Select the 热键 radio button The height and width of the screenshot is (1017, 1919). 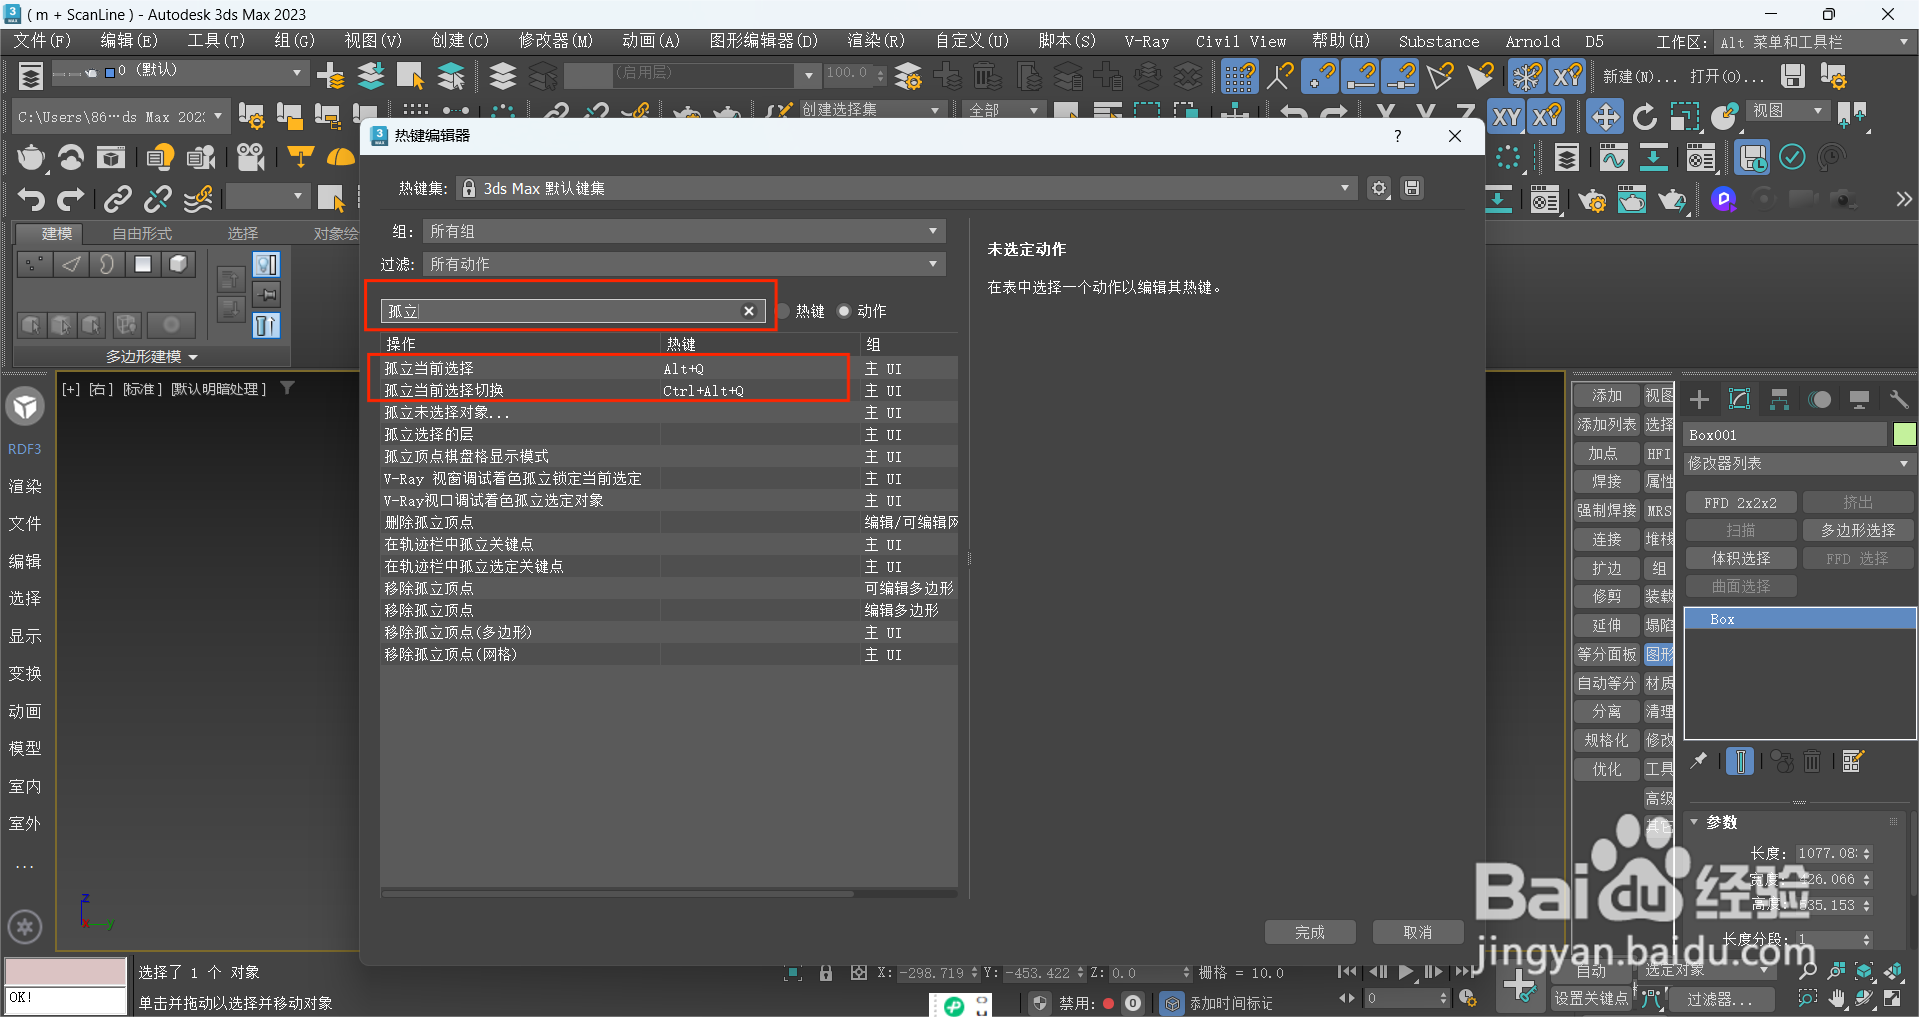point(784,311)
